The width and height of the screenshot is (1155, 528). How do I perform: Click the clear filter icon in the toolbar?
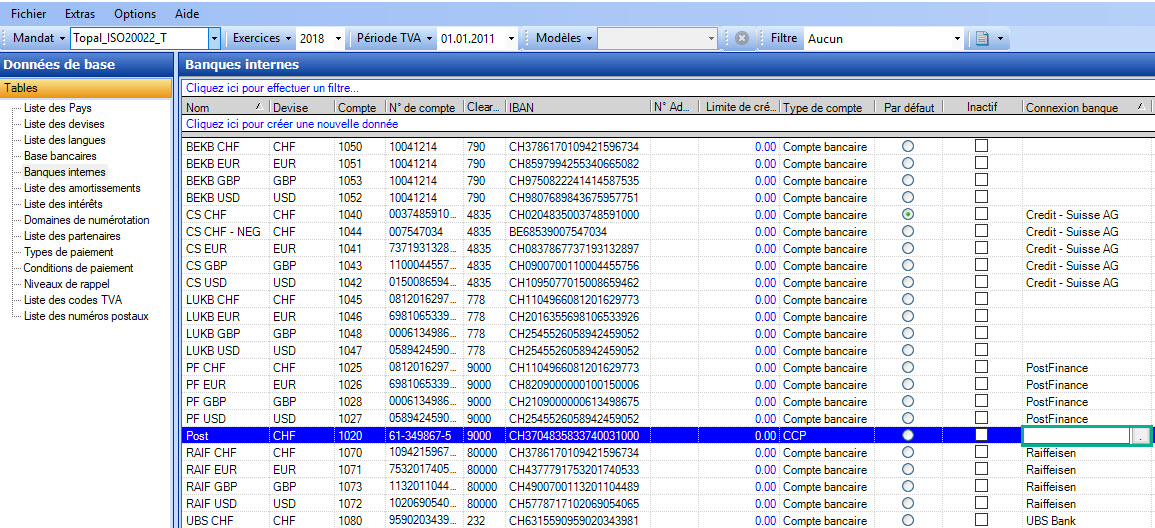[741, 39]
